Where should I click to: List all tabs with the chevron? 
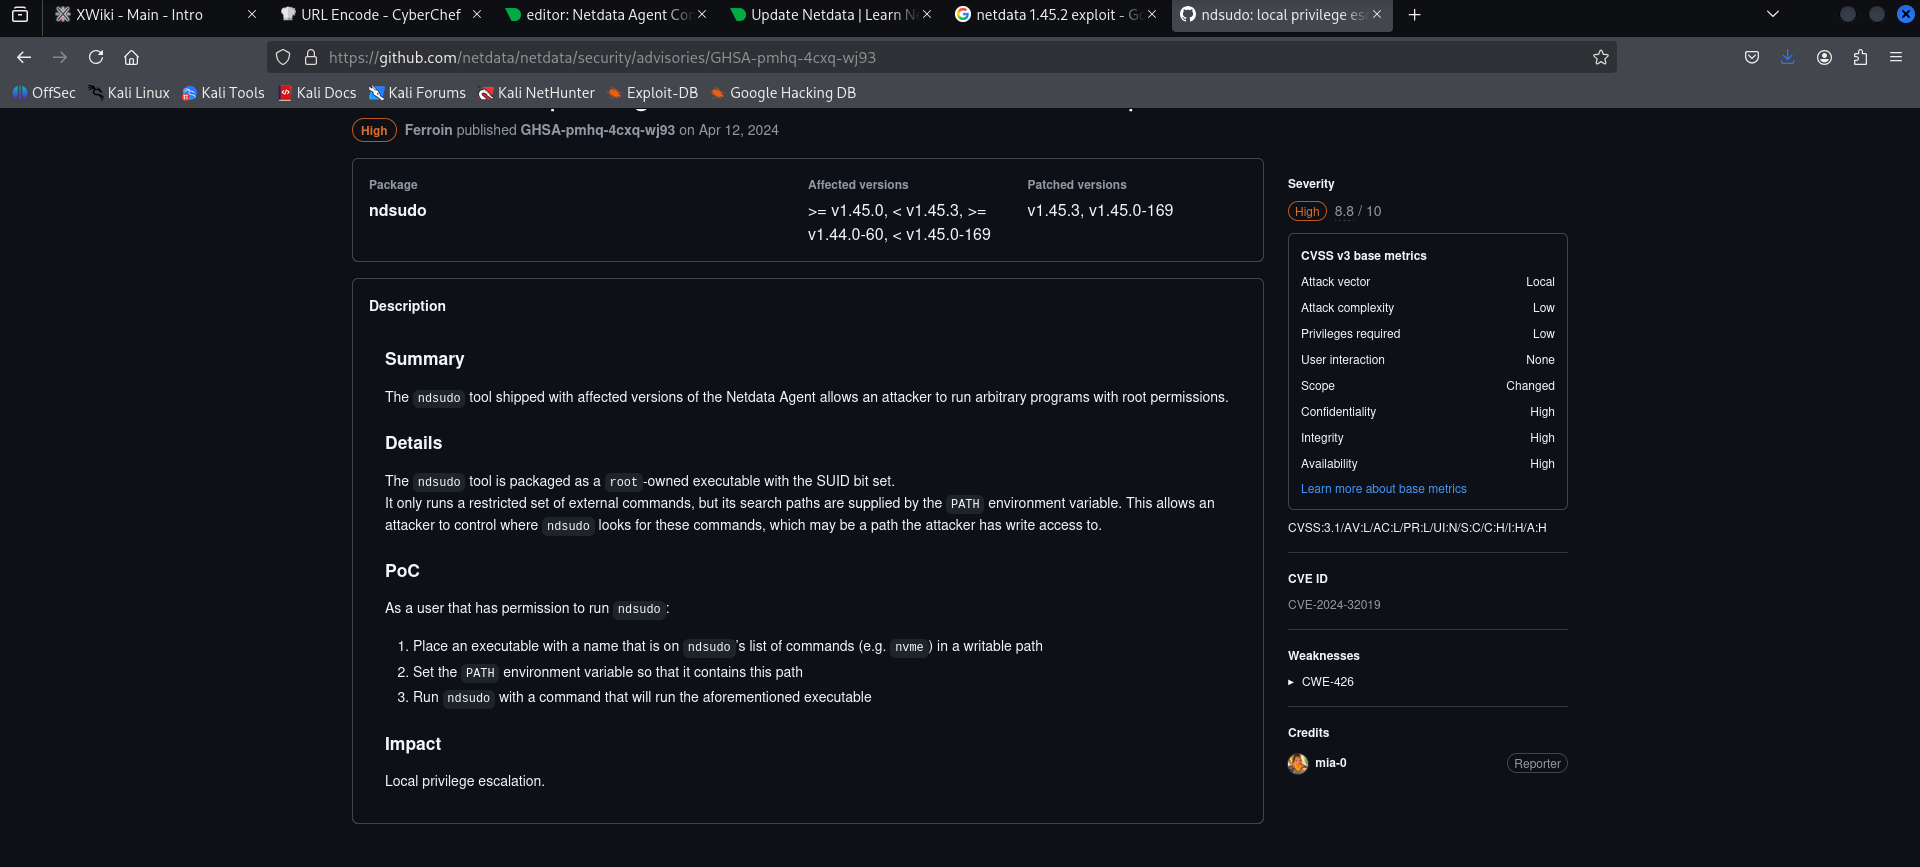[x=1773, y=14]
